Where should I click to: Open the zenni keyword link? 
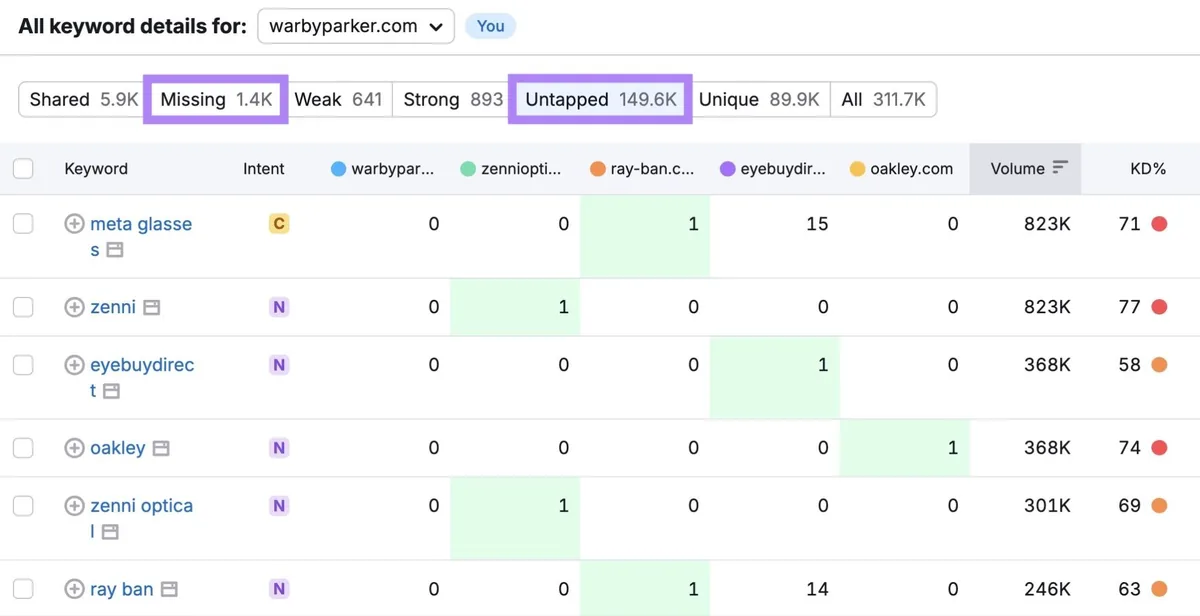pos(113,307)
